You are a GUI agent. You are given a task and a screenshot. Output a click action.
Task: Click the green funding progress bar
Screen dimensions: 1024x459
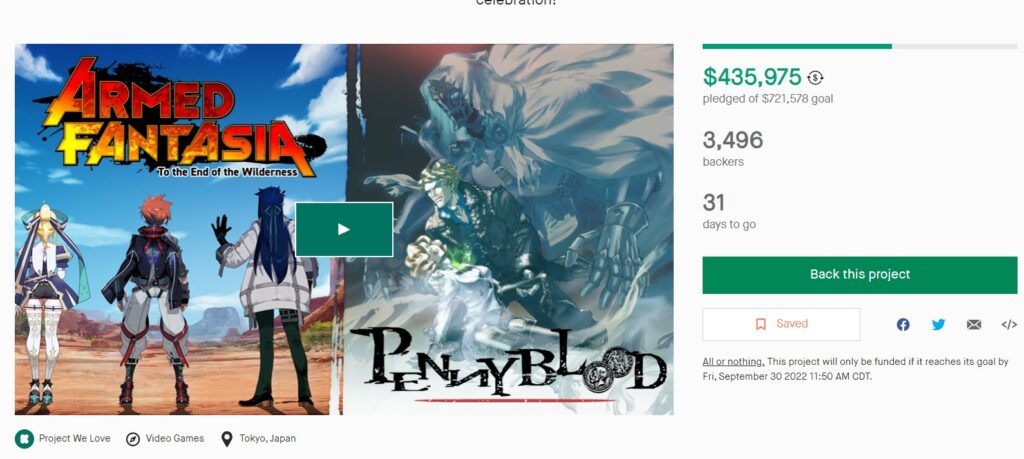click(797, 46)
